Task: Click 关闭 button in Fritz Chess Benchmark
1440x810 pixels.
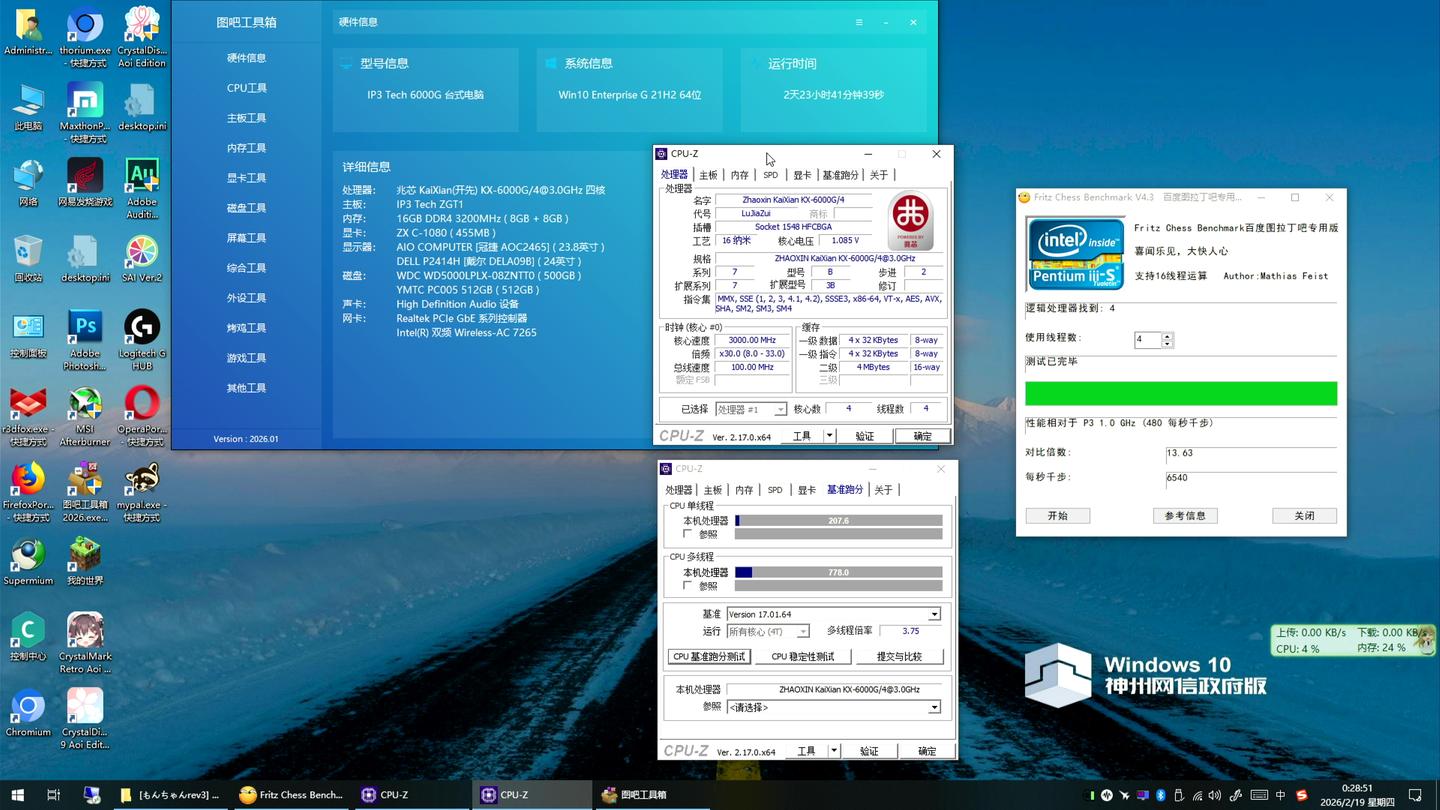Action: point(1304,516)
